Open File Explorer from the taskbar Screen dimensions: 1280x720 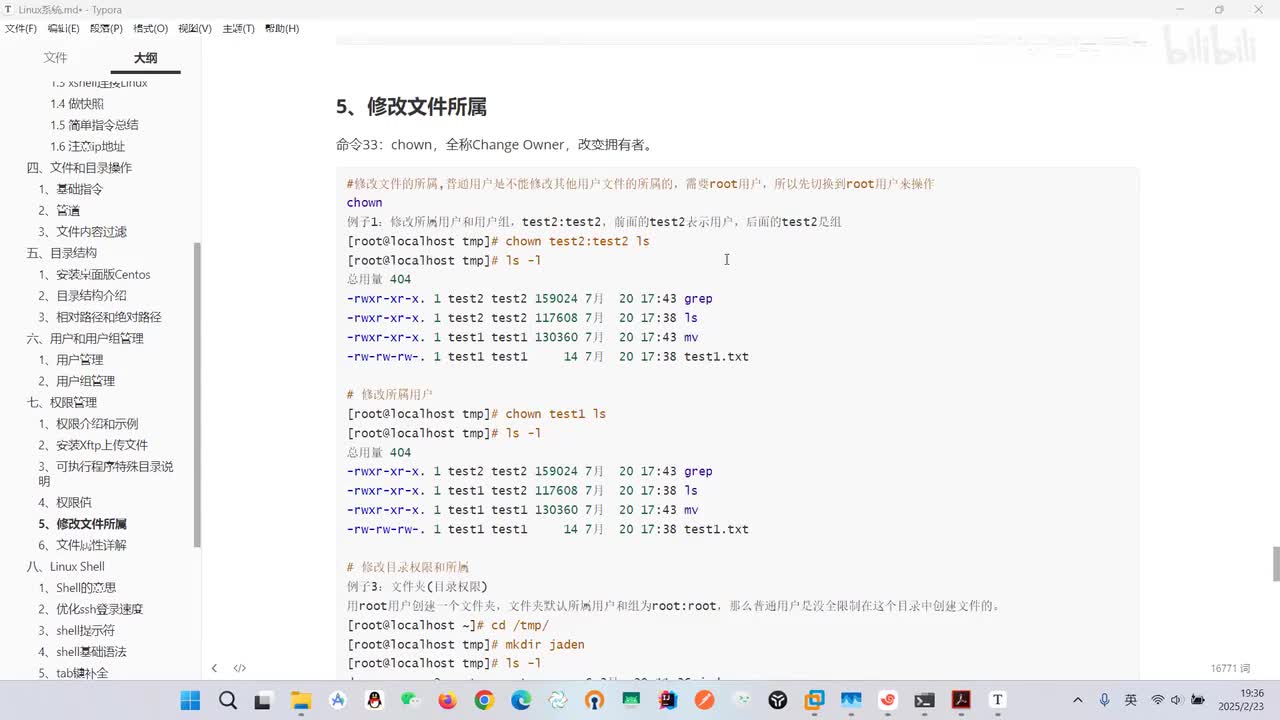pyautogui.click(x=301, y=700)
